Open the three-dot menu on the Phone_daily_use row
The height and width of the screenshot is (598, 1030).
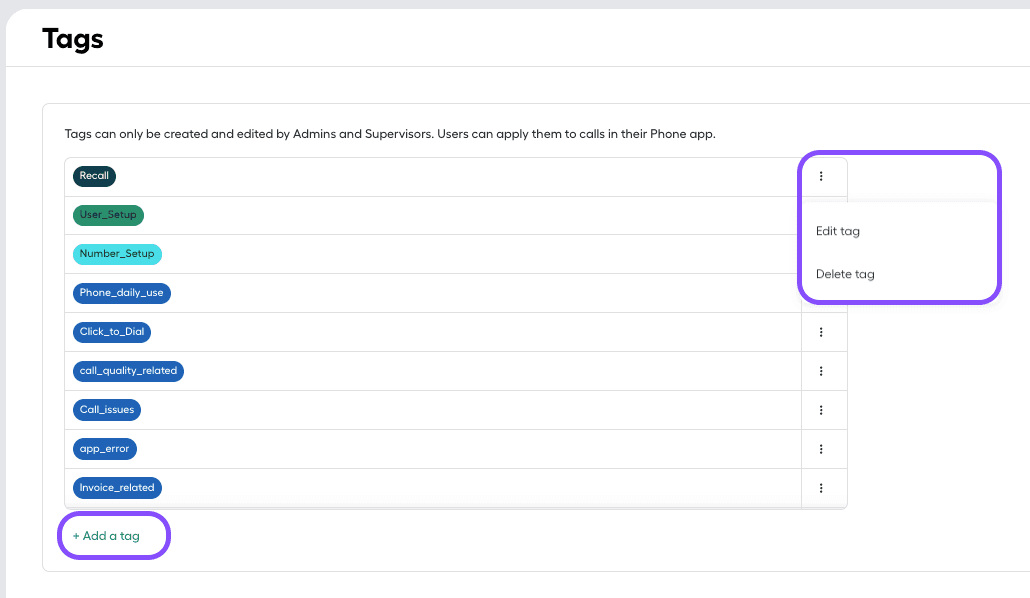822,293
